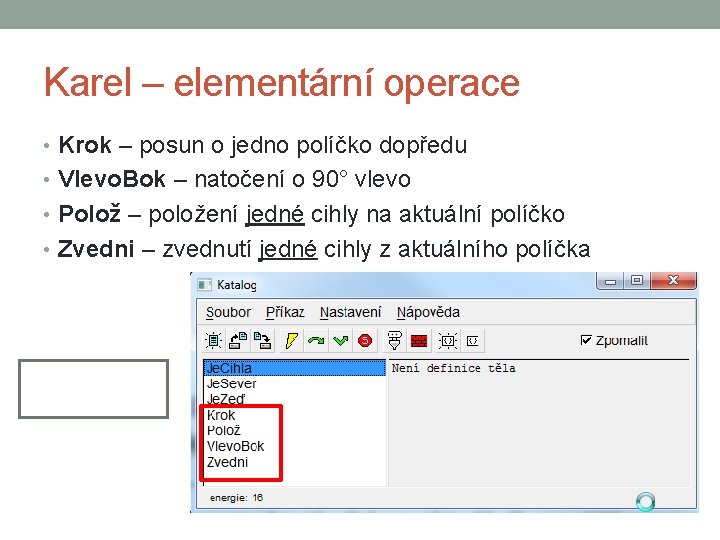720x540 pixels.
Task: Click the robot Karel toolbar icon
Action: click(x=394, y=341)
